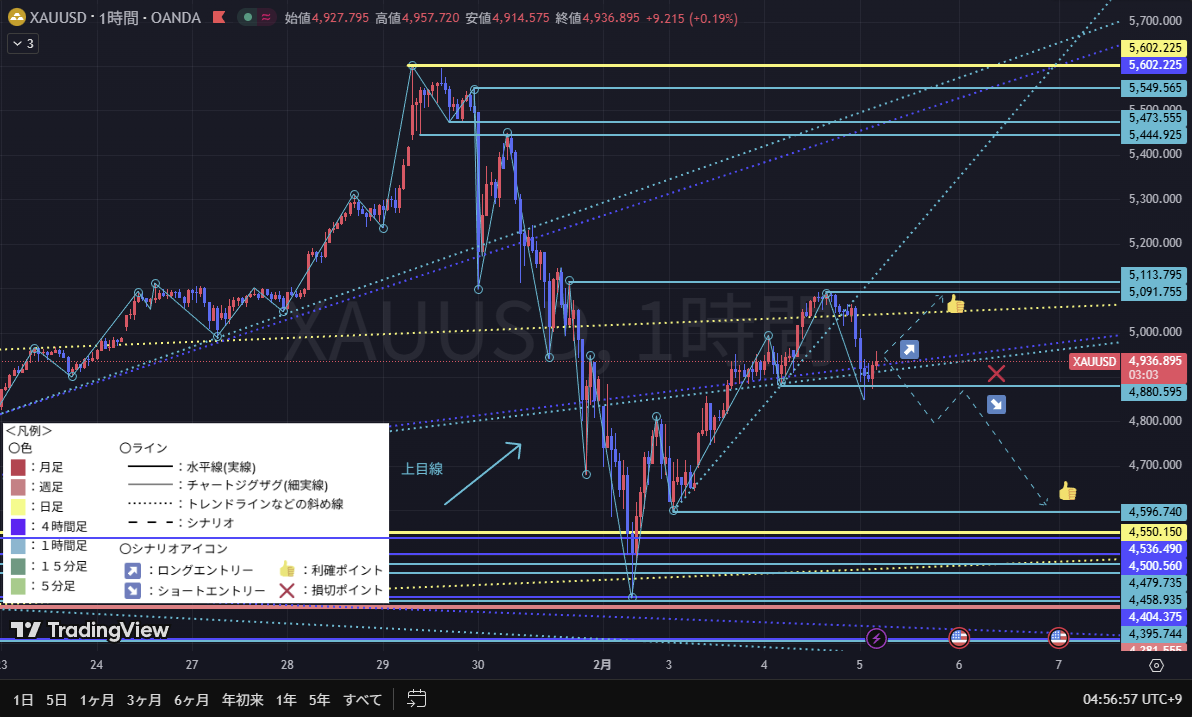This screenshot has width=1192, height=717.
Task: Select the 年初来 date range tab
Action: click(242, 699)
